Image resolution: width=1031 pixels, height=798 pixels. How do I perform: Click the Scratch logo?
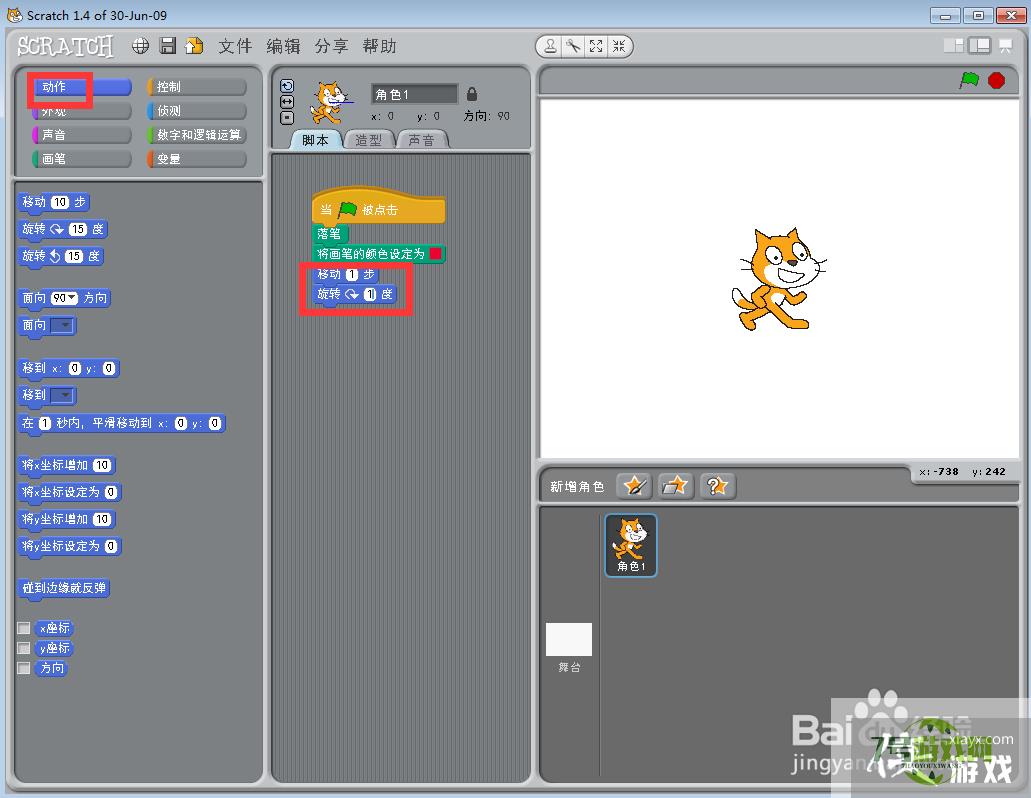(65, 46)
